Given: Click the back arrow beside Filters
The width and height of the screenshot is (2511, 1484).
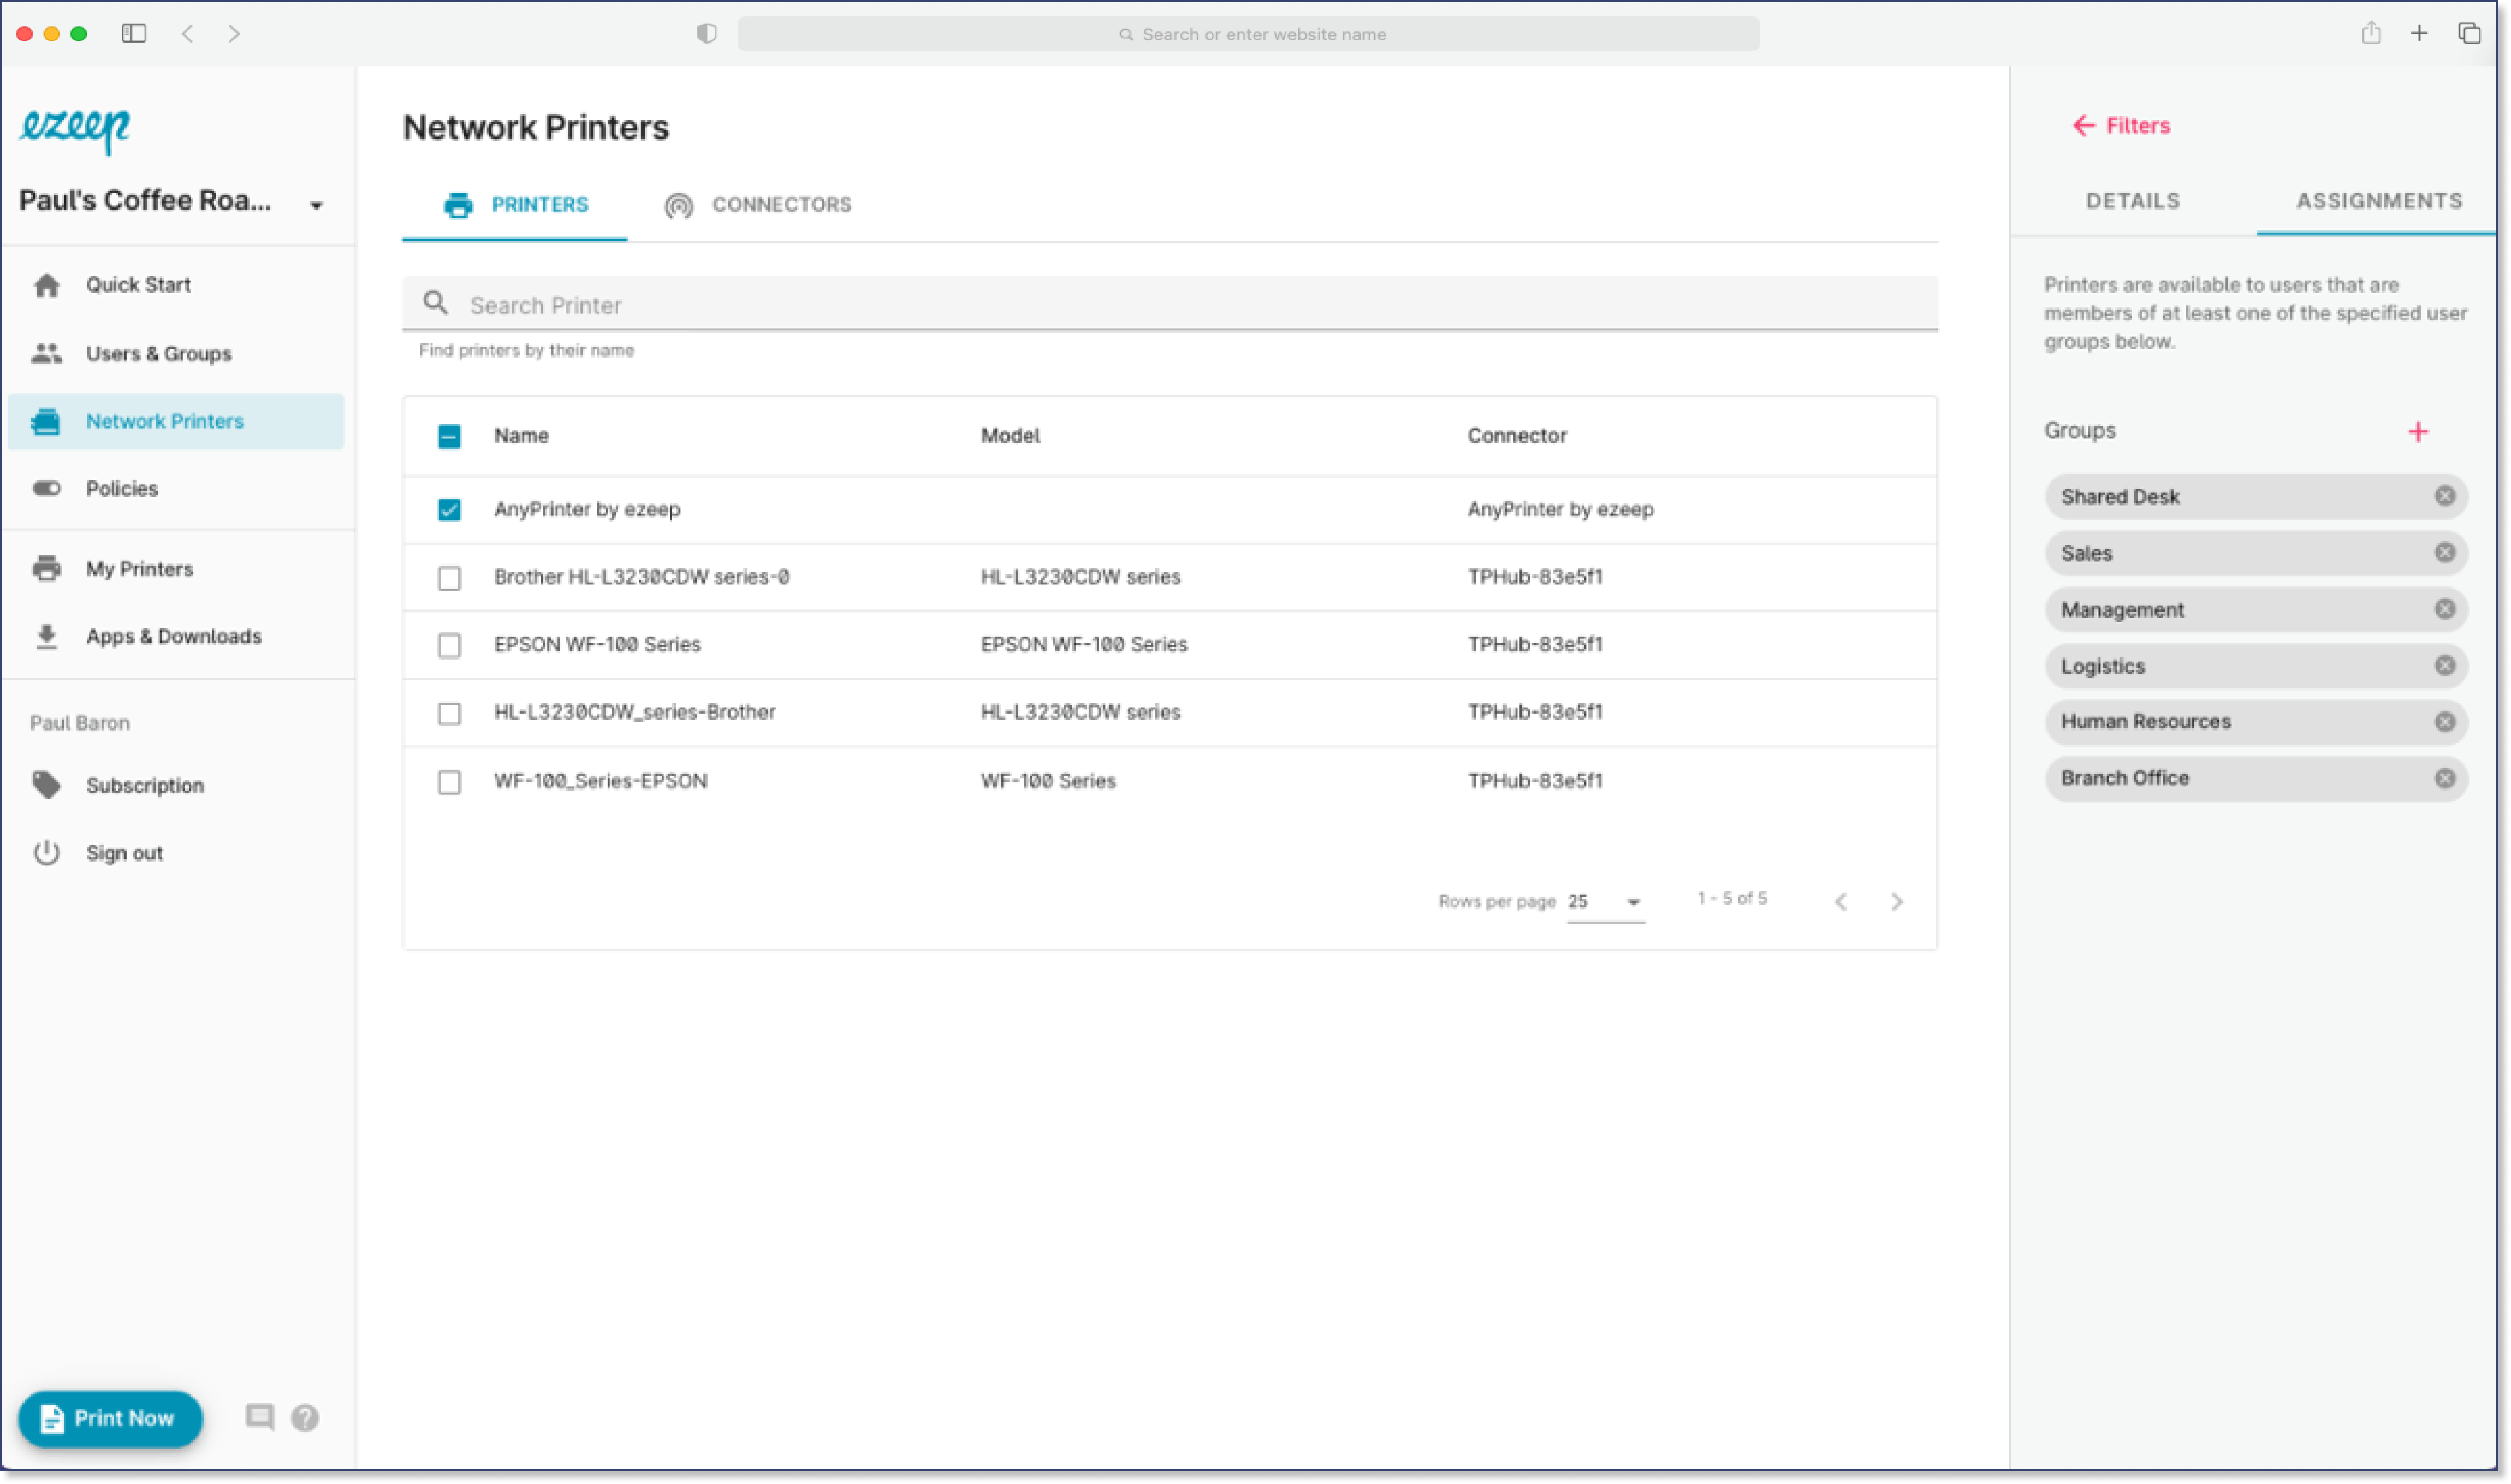Looking at the screenshot, I should 2083,126.
